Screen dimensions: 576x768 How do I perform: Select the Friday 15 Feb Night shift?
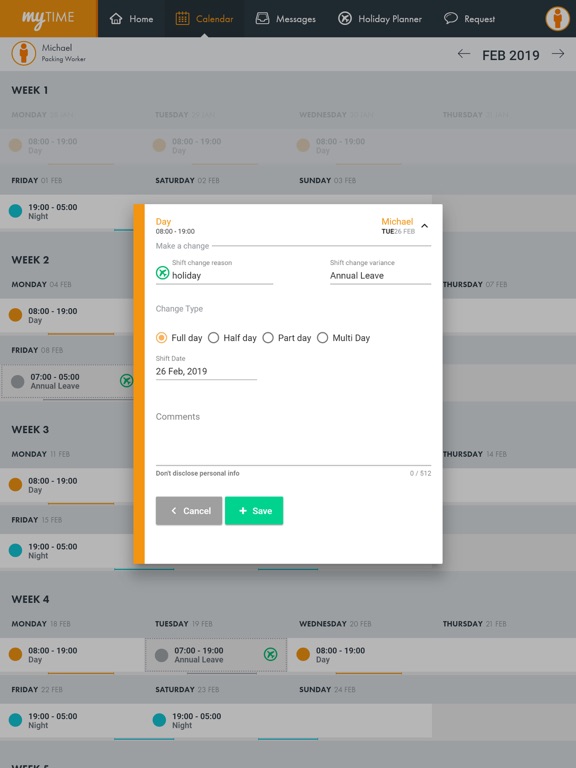click(67, 551)
